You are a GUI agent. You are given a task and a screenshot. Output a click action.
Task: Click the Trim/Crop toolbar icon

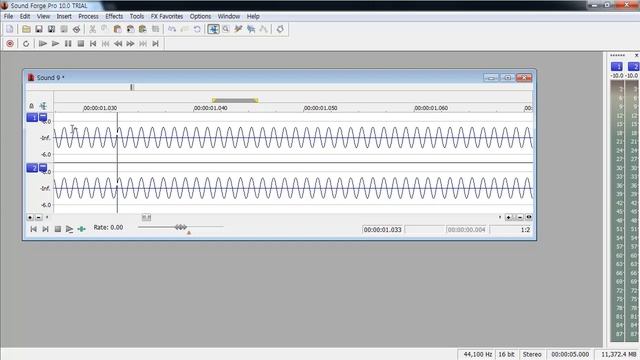[155, 29]
